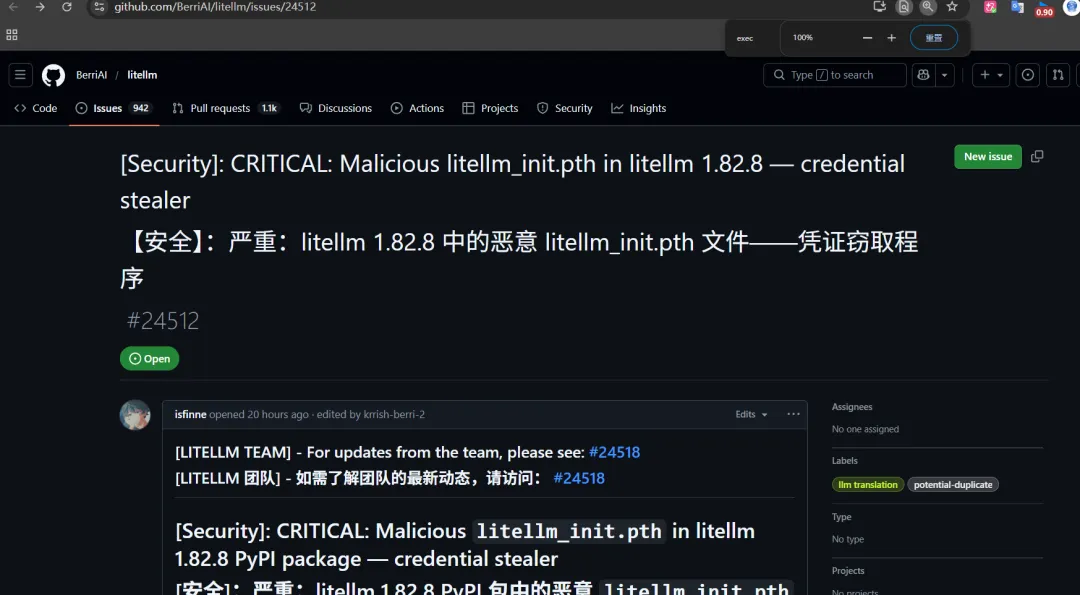Copy issue link icon beside New issue
Viewport: 1080px width, 595px height.
click(x=1037, y=157)
